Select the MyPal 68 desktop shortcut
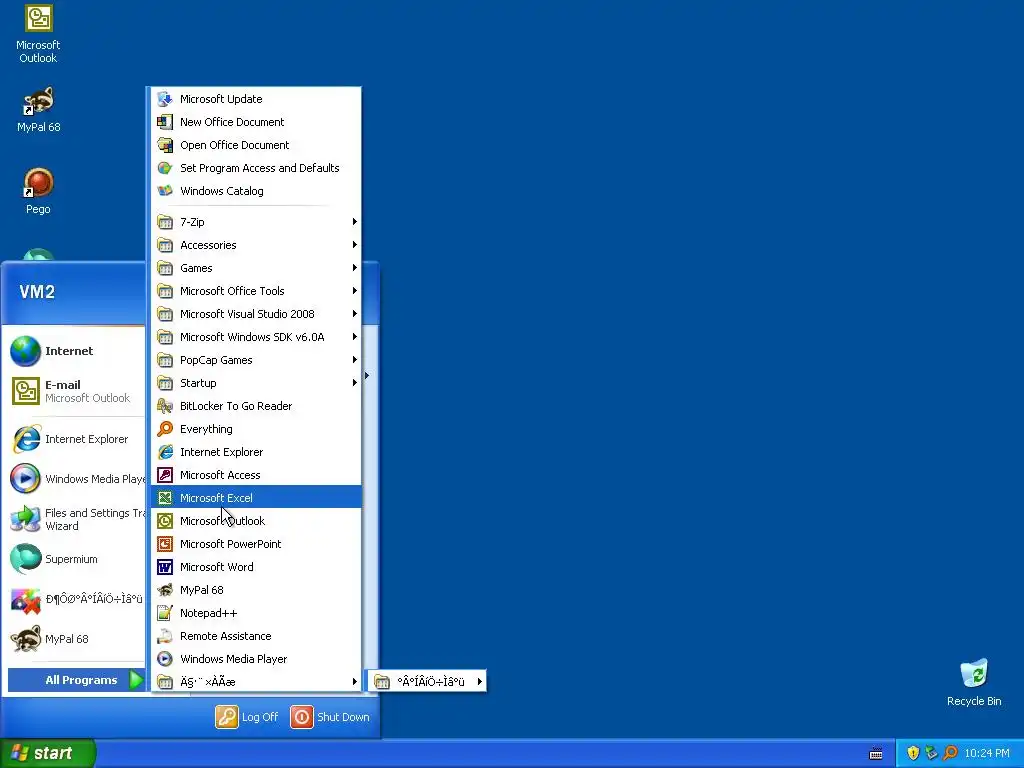Image resolution: width=1024 pixels, height=768 pixels. tap(39, 110)
